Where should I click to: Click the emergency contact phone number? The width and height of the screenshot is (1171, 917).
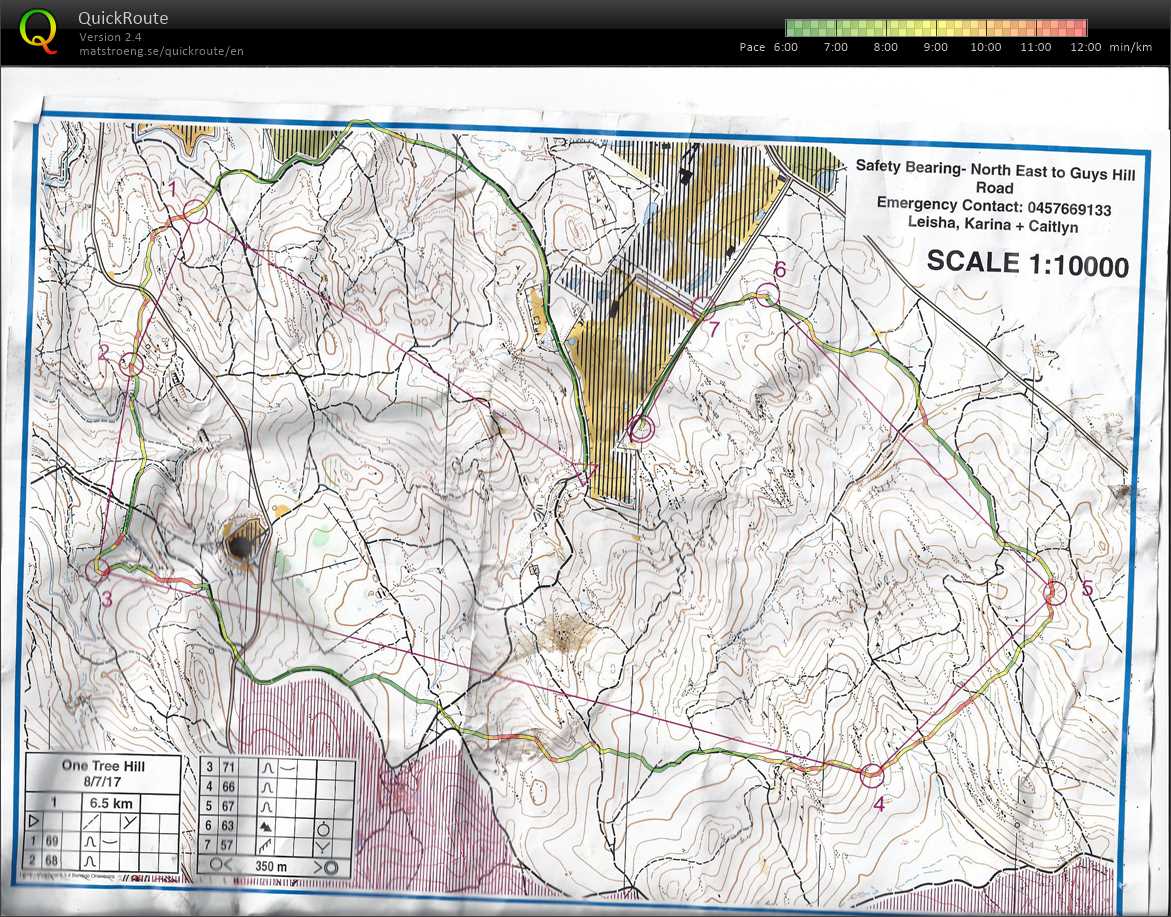coord(1068,208)
